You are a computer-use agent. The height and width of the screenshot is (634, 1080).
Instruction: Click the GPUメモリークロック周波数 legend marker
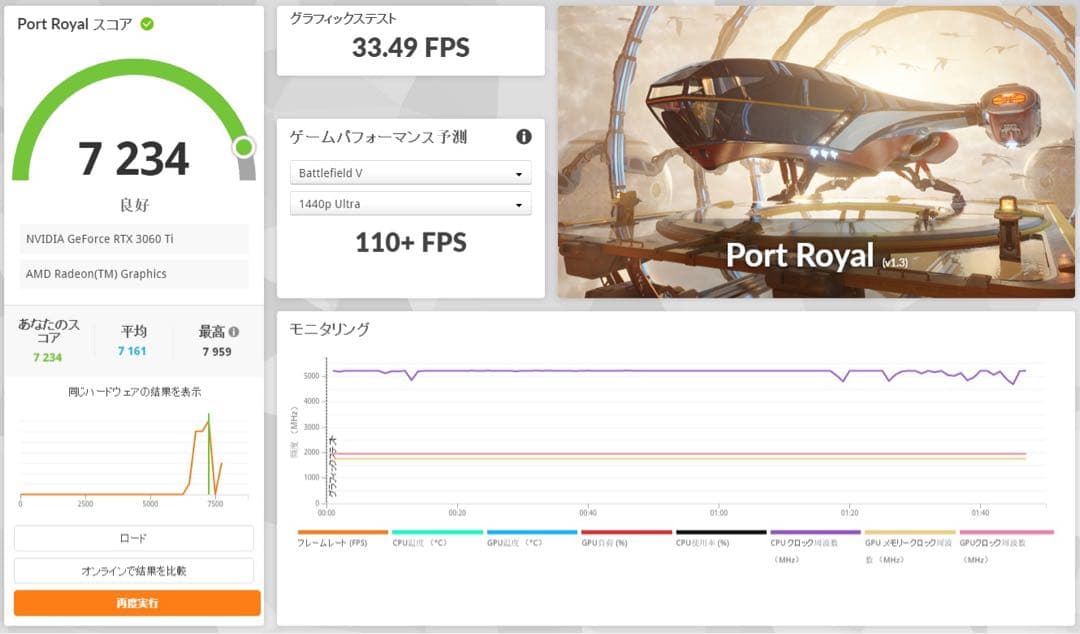(x=908, y=533)
